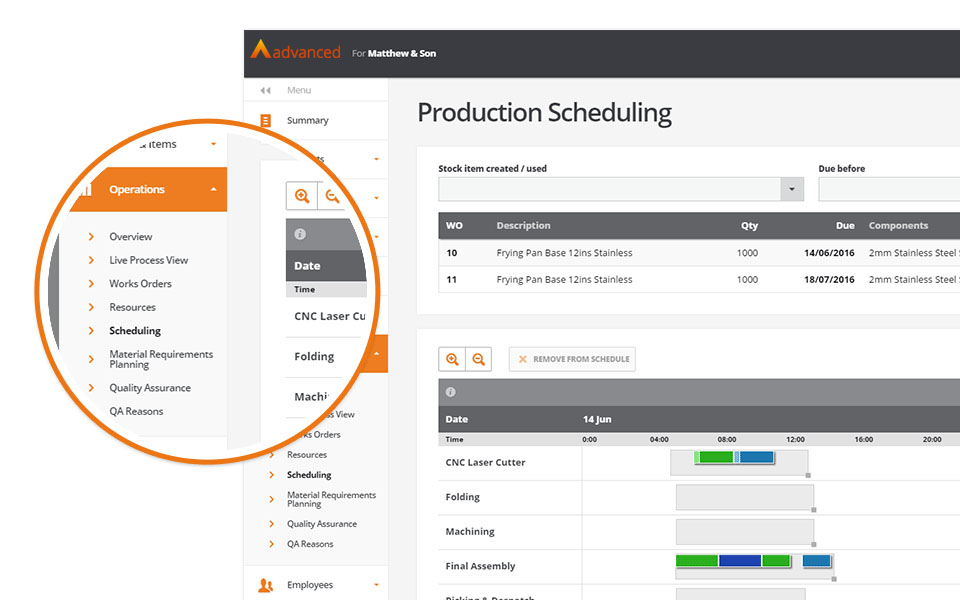Click the Advanced logo in the header
The height and width of the screenshot is (600, 960).
296,50
